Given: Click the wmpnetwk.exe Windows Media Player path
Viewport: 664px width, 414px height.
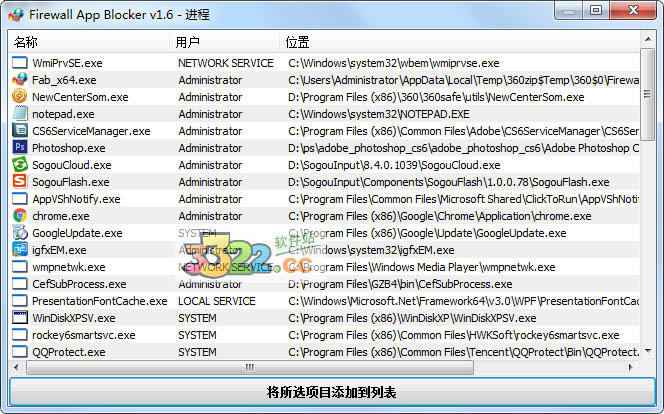Looking at the screenshot, I should (x=422, y=267).
